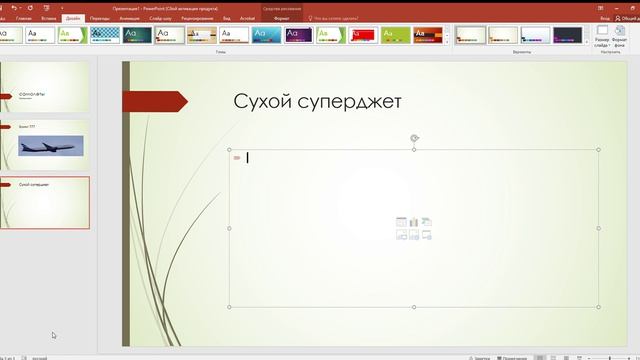This screenshot has width=640, height=360.
Task: Click the Общий доступ share button
Action: click(x=628, y=18)
